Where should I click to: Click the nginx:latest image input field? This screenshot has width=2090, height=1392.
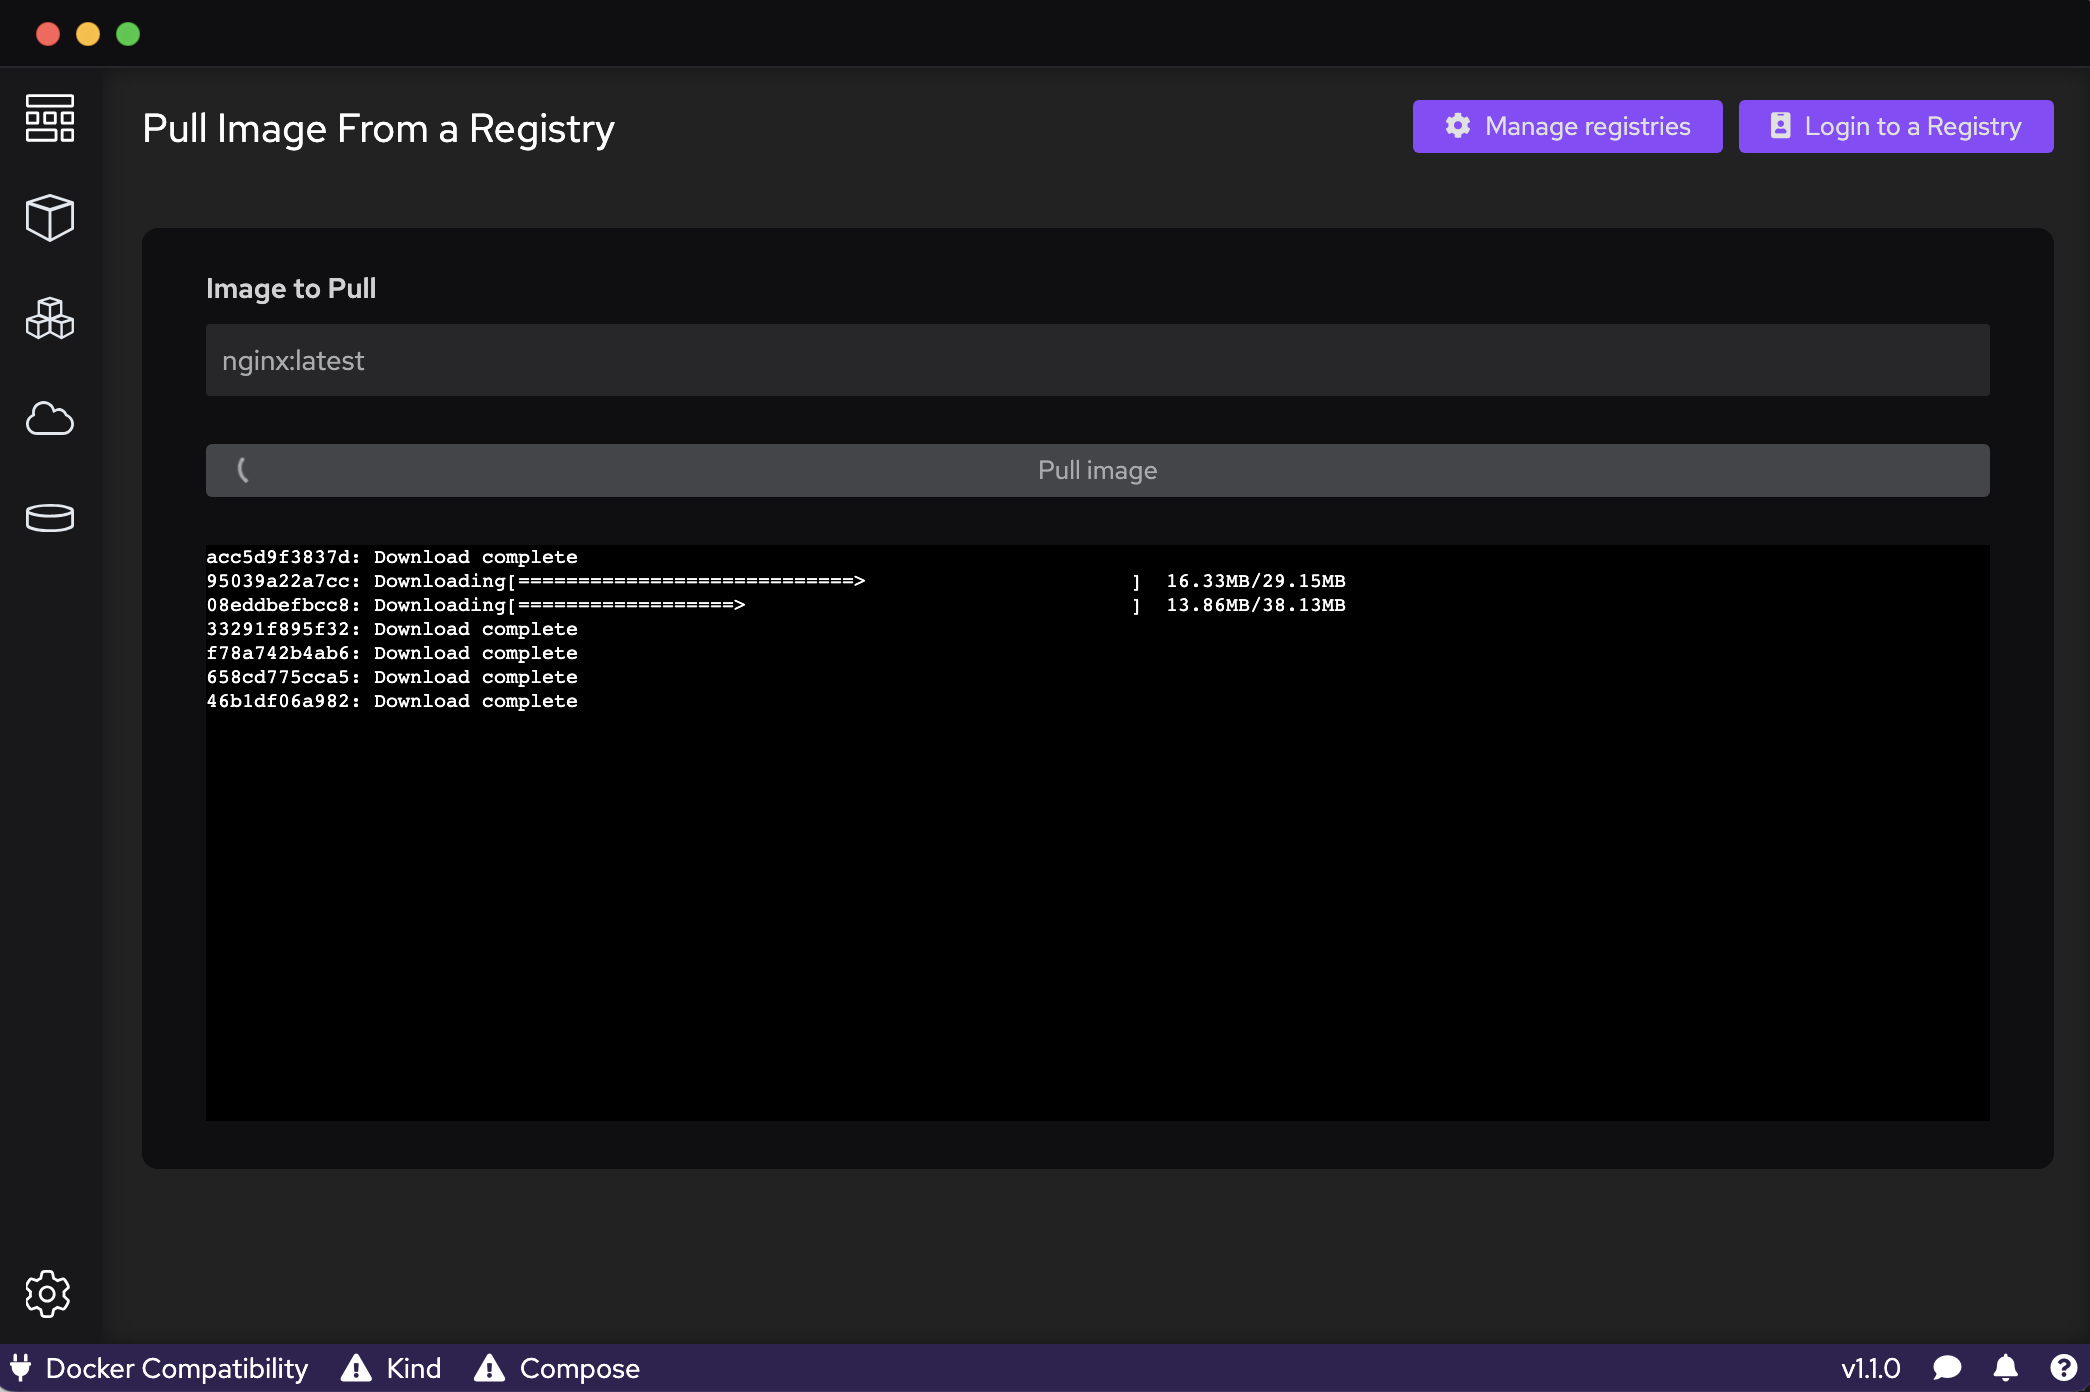pyautogui.click(x=1097, y=359)
